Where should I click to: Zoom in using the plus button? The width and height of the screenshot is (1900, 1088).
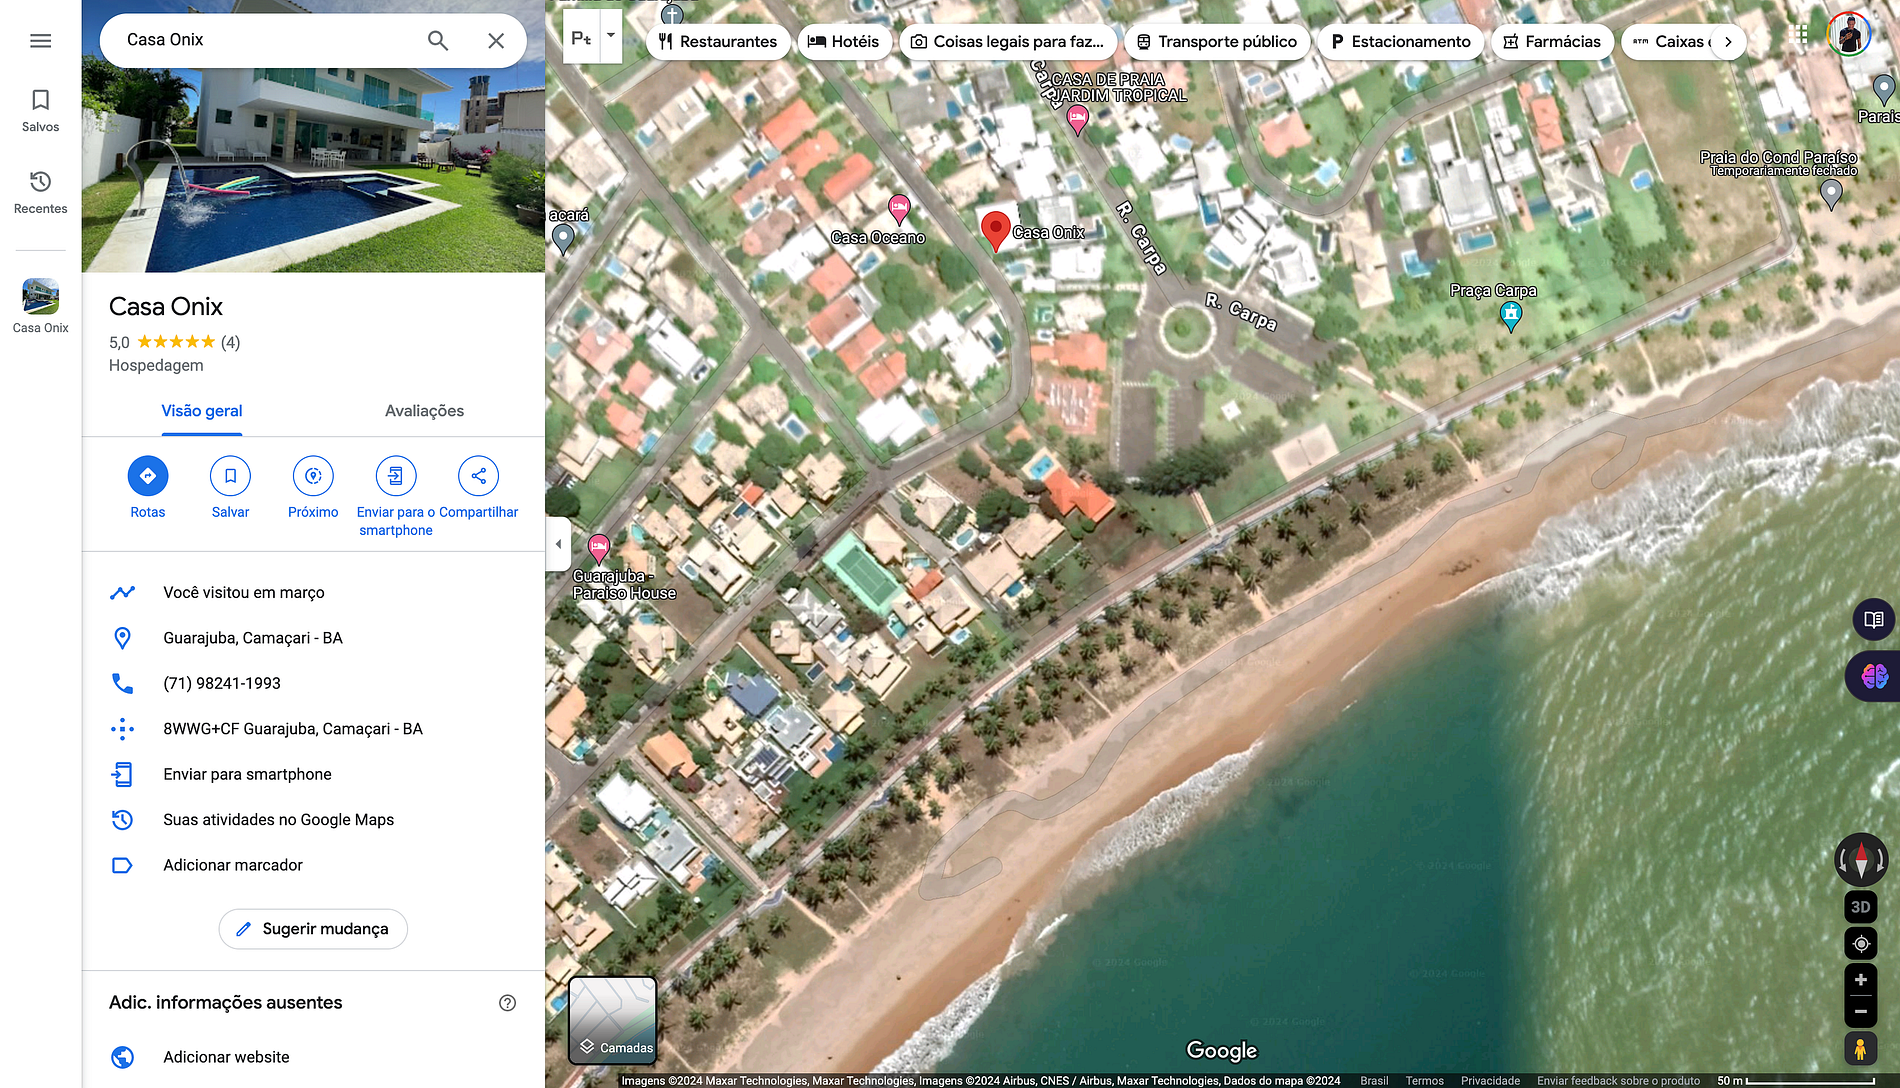pyautogui.click(x=1860, y=980)
